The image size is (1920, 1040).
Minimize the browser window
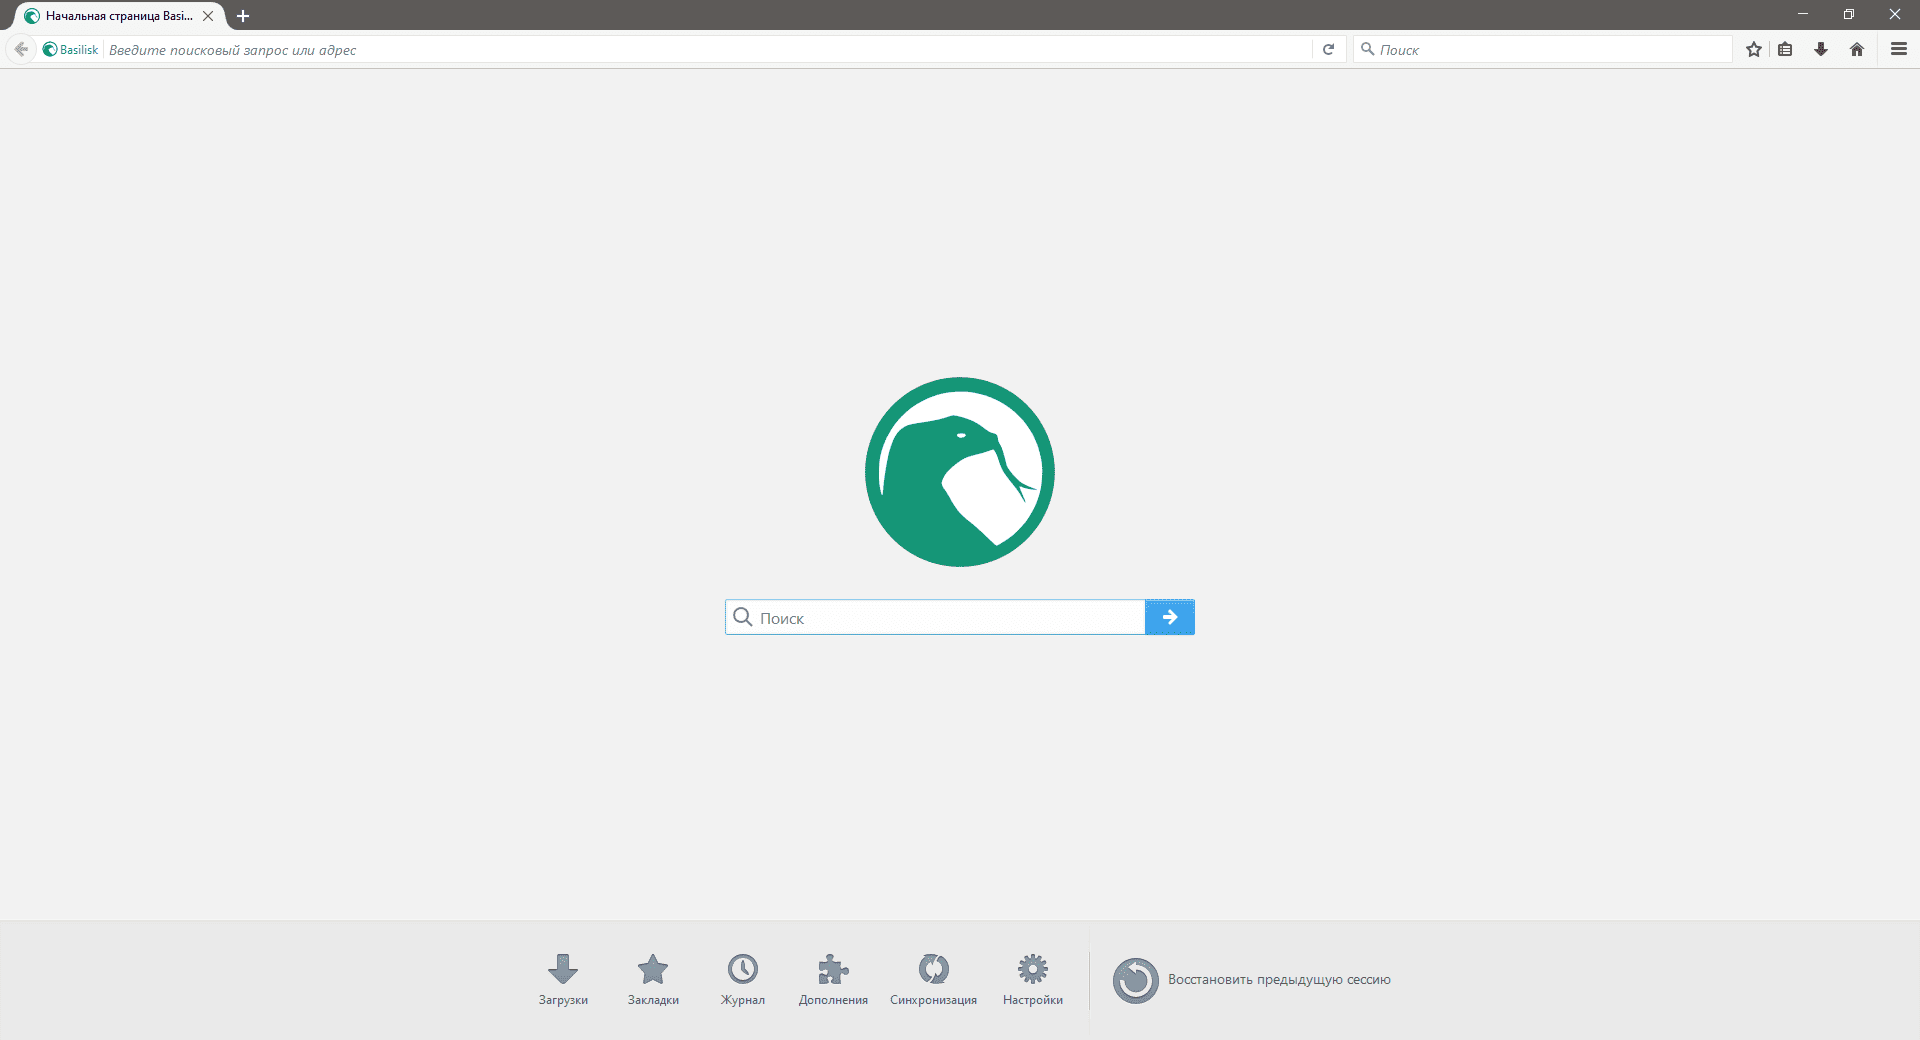pos(1803,14)
